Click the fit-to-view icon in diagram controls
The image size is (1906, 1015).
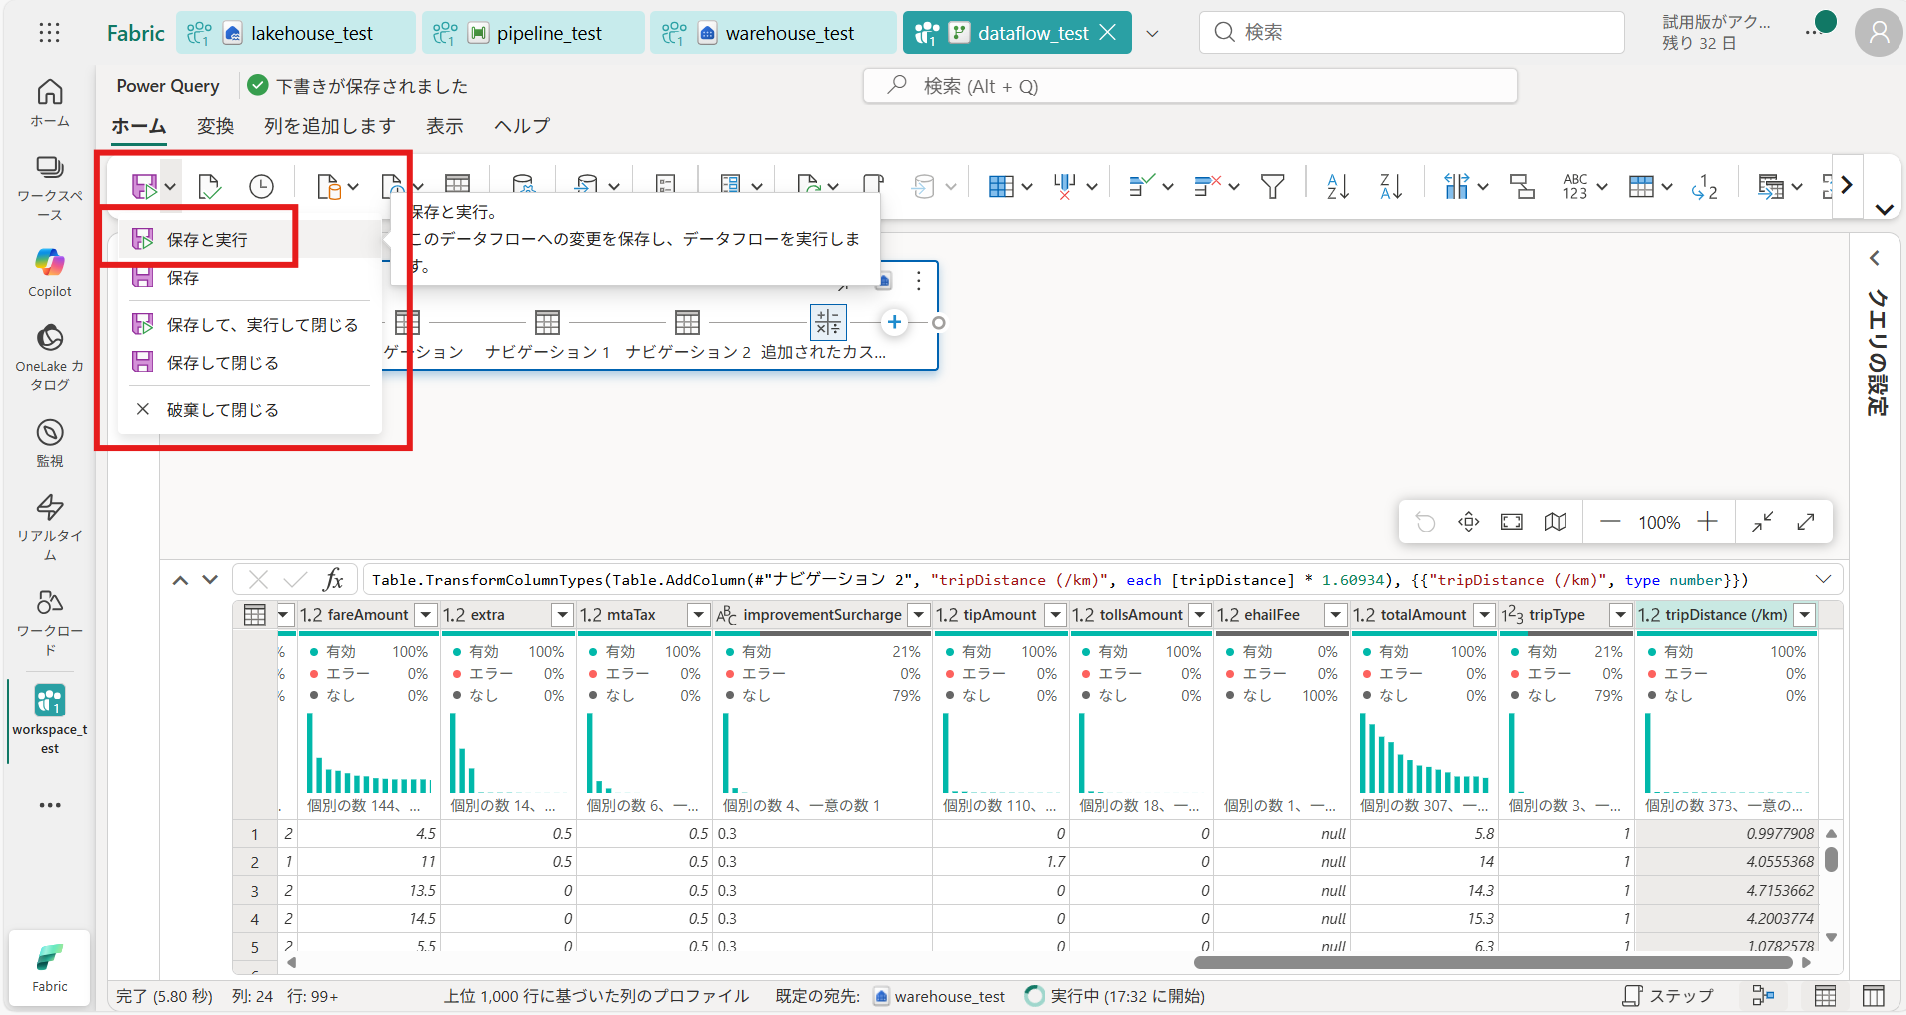tap(1512, 522)
